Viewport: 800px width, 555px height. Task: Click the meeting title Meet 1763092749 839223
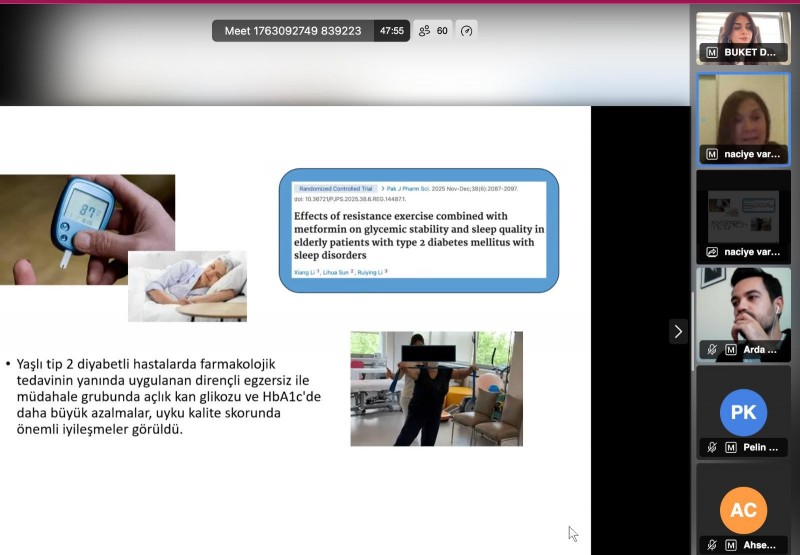click(x=292, y=31)
